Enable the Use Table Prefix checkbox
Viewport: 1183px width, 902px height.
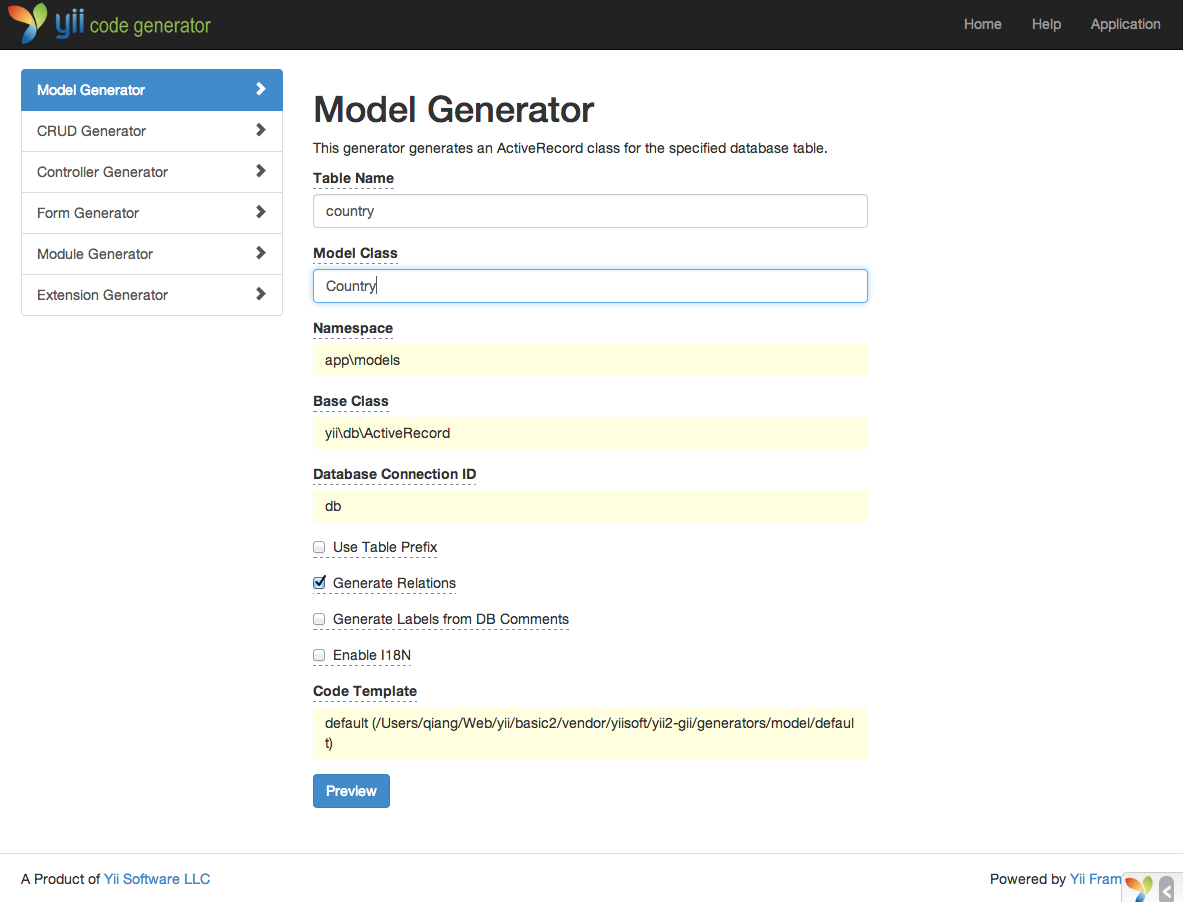pos(319,547)
